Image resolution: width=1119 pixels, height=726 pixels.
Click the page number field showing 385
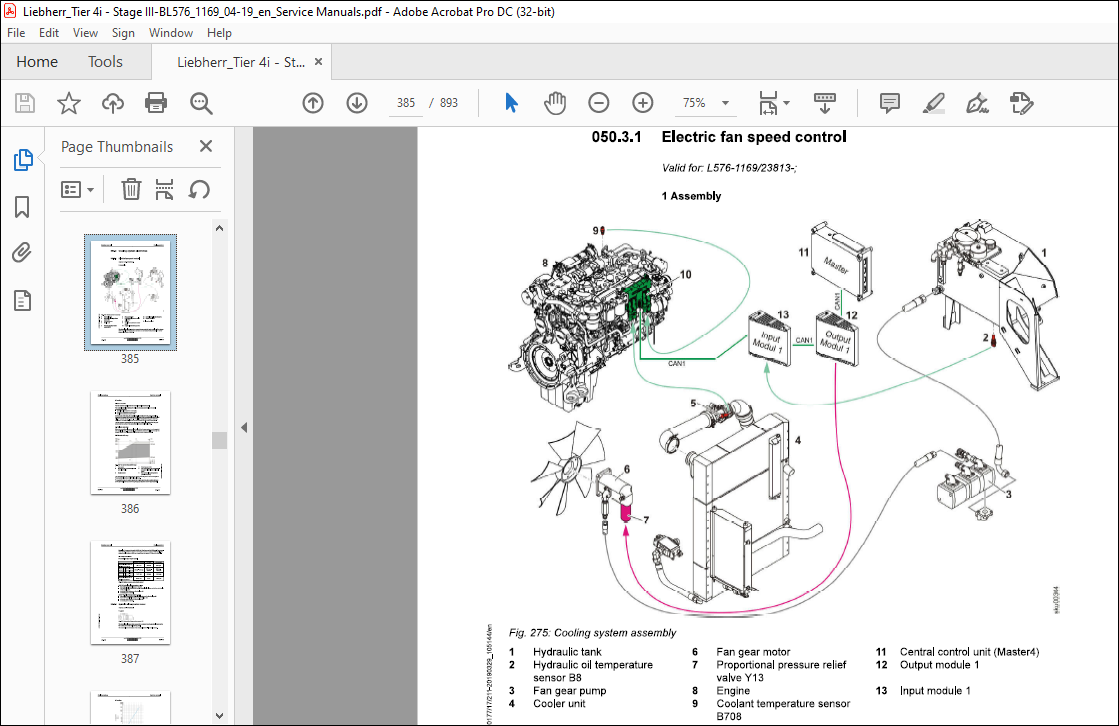pos(406,103)
